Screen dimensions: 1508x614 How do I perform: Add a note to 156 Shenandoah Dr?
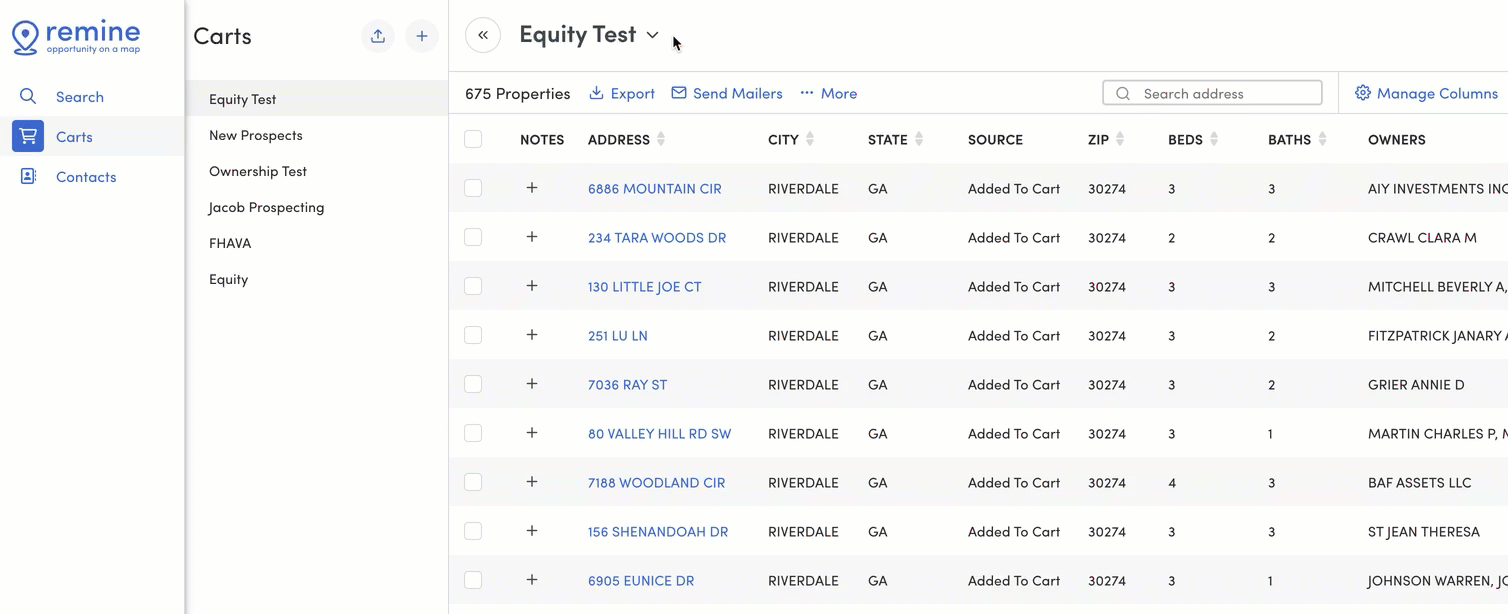532,530
